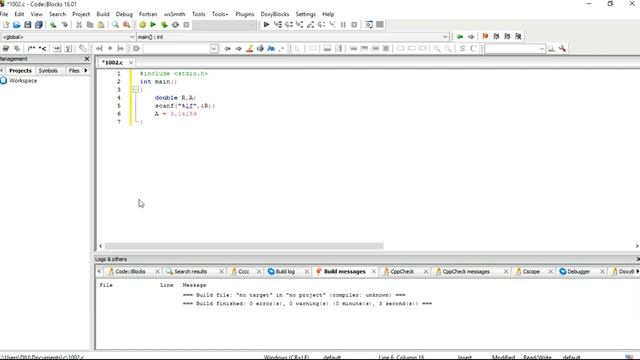Open the main() : int function dropdown
The height and width of the screenshot is (360, 640).
[445, 37]
